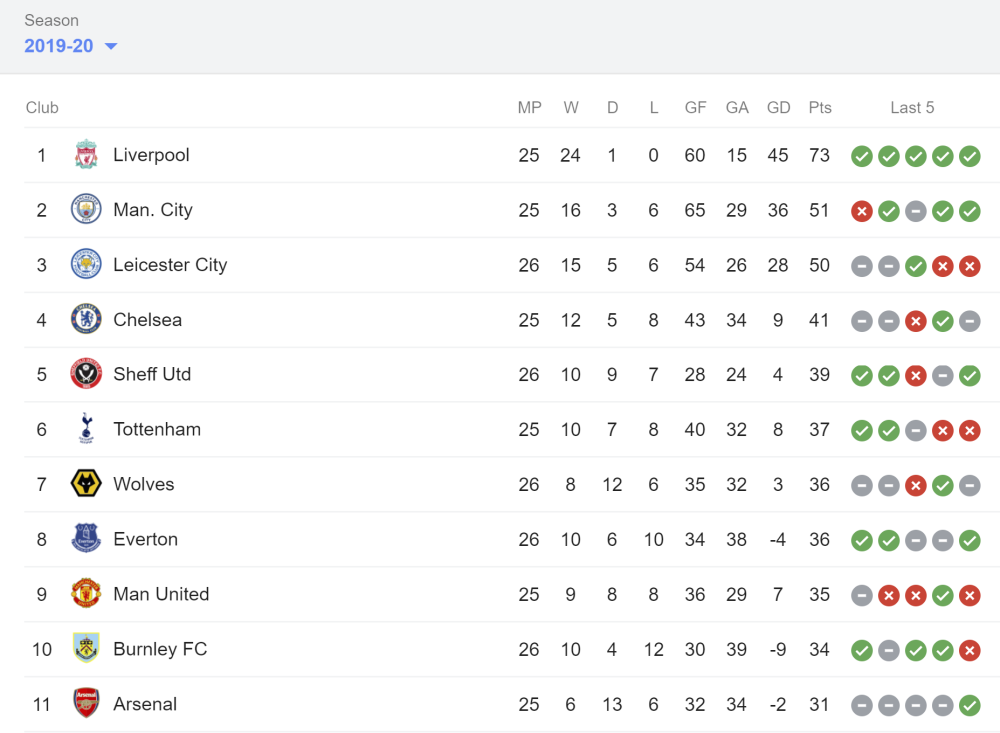1000x733 pixels.
Task: Click the GD column header
Action: [778, 107]
